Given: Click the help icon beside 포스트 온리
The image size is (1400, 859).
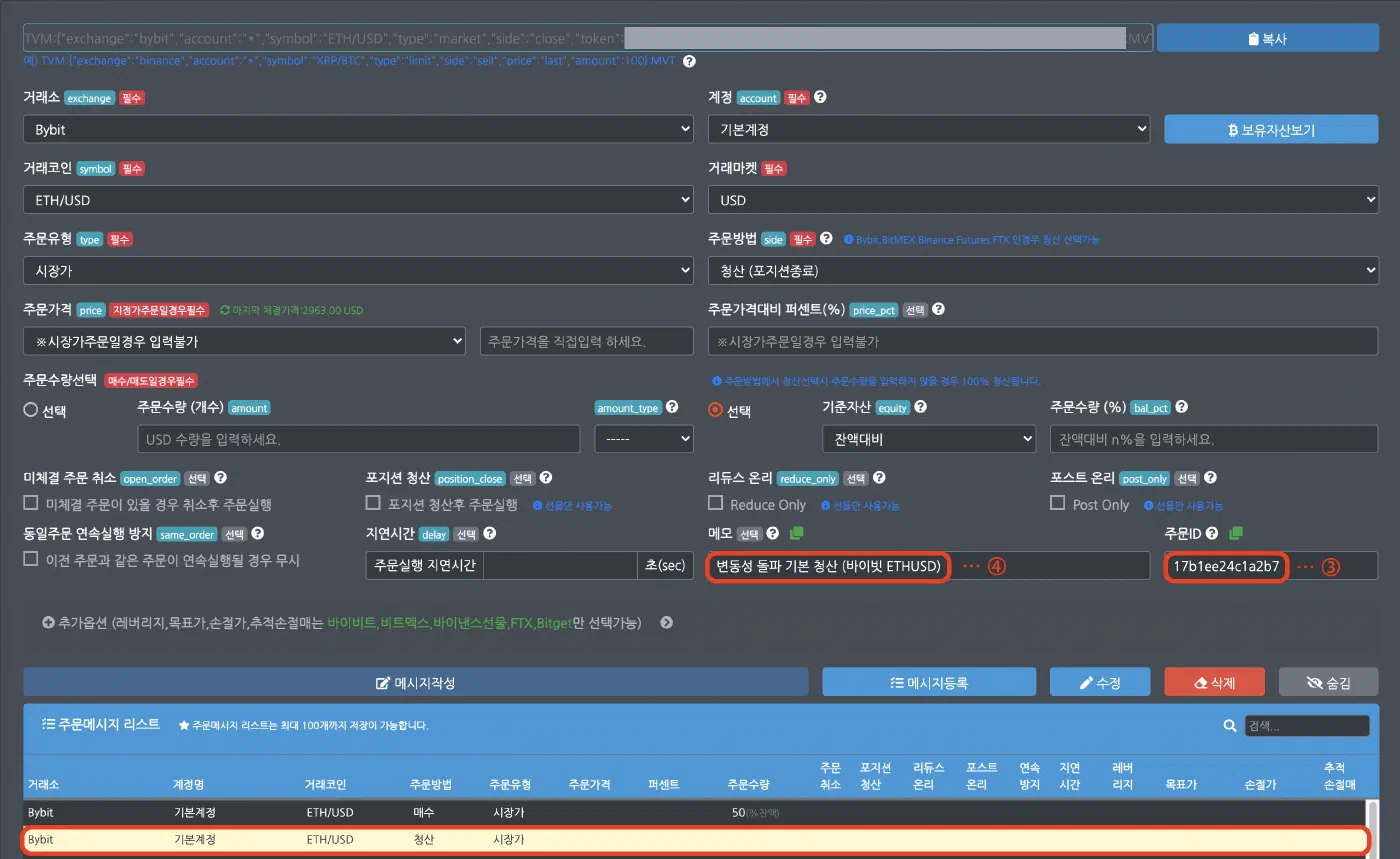Looking at the screenshot, I should coord(1209,478).
